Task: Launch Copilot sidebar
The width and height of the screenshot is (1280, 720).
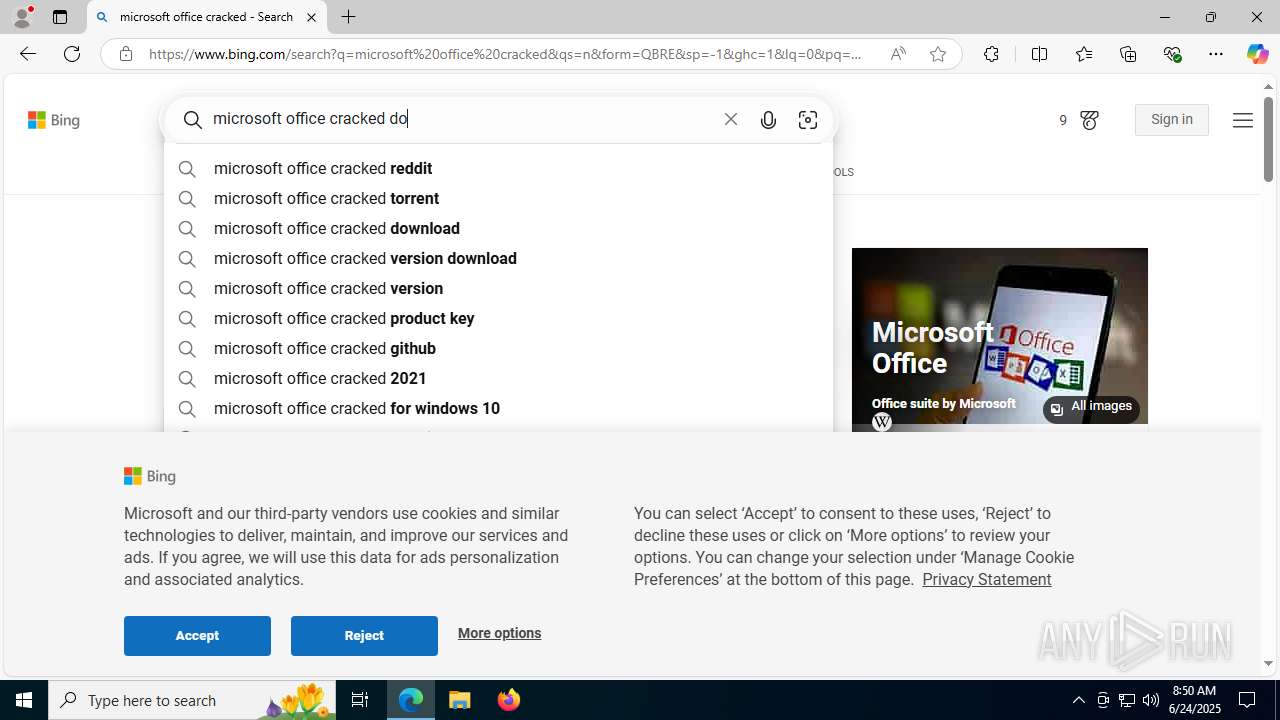Action: (x=1257, y=54)
